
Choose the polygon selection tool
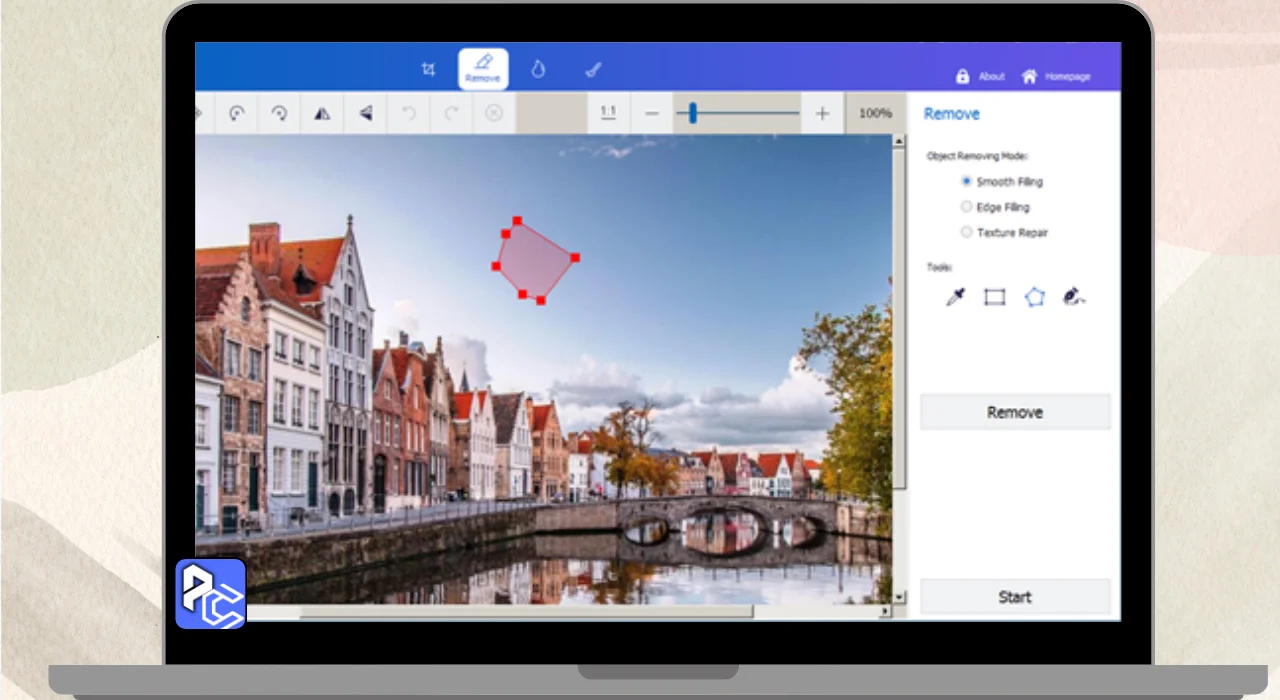[x=1034, y=297]
